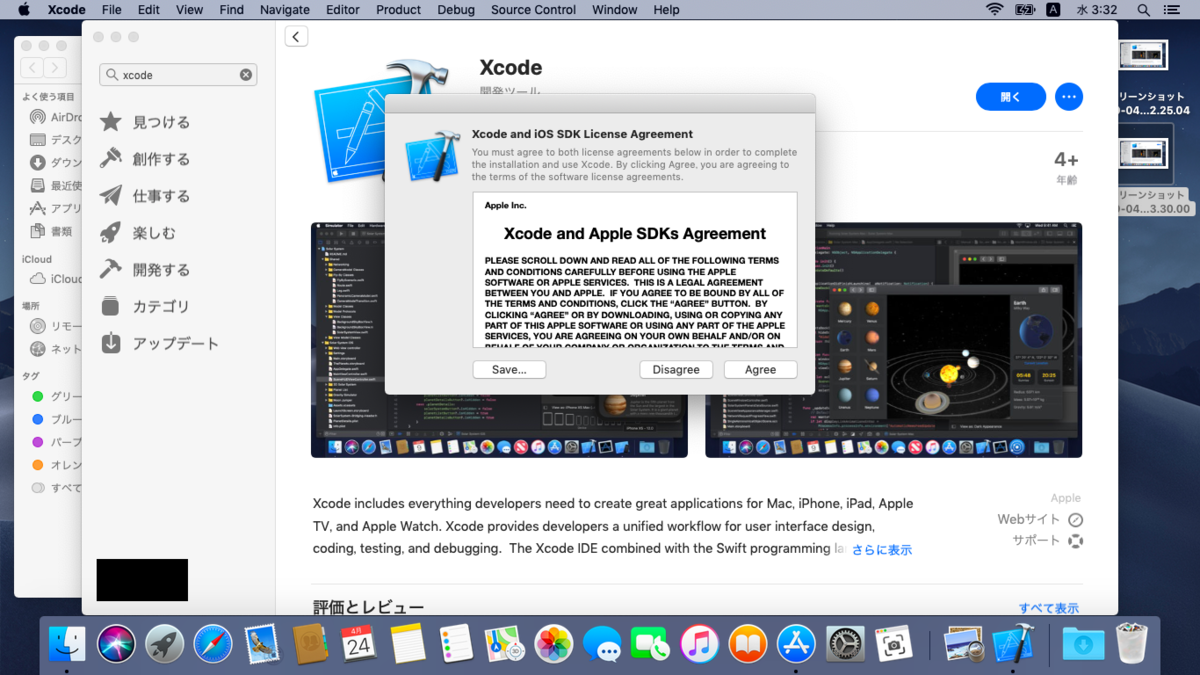Launch Siri from the Dock
This screenshot has width=1200, height=675.
click(x=116, y=644)
